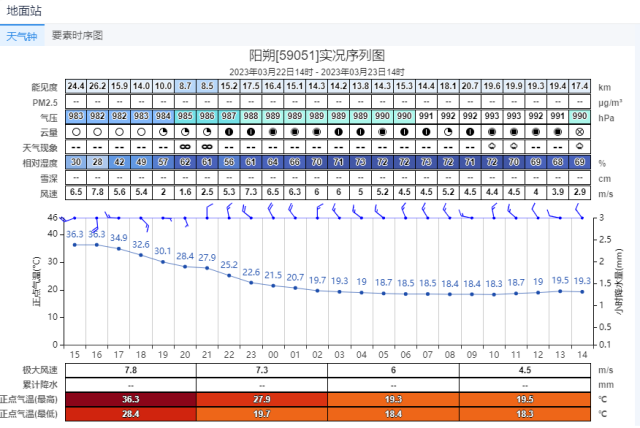
Task: Select the crossed-circle cloud icon at 14时
Action: (x=581, y=132)
